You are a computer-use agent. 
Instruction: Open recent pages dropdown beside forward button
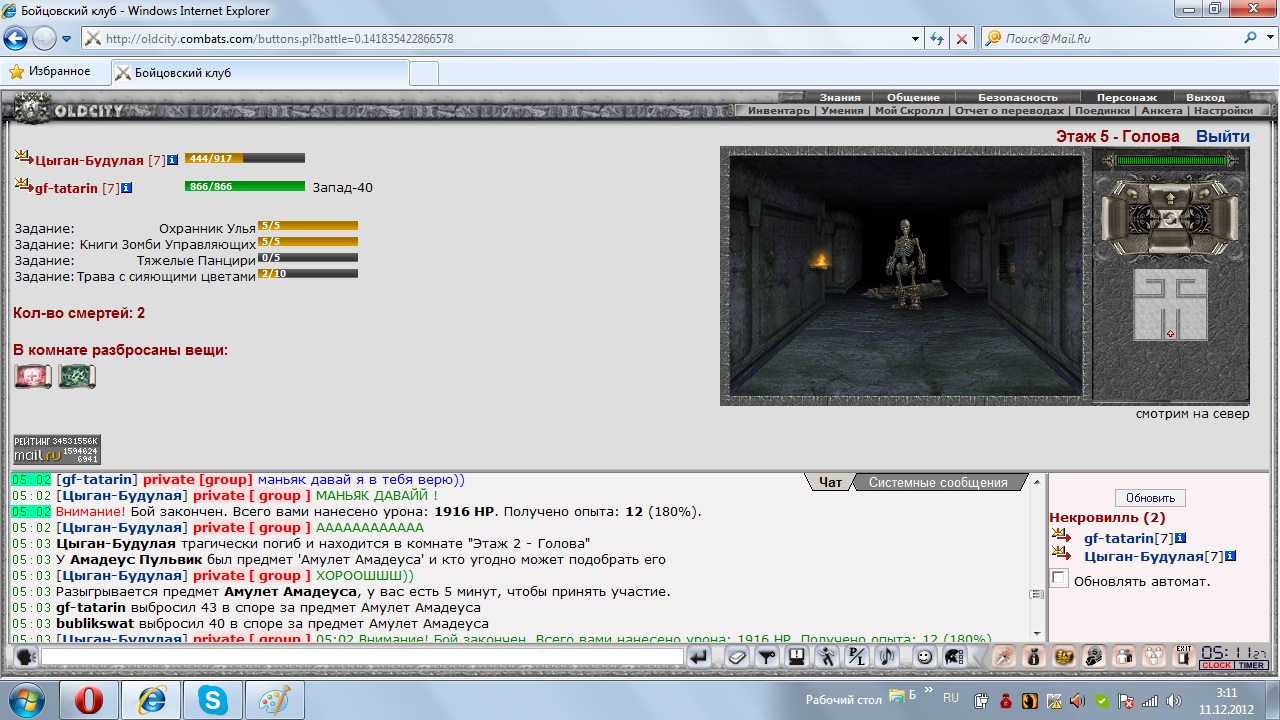(x=67, y=39)
